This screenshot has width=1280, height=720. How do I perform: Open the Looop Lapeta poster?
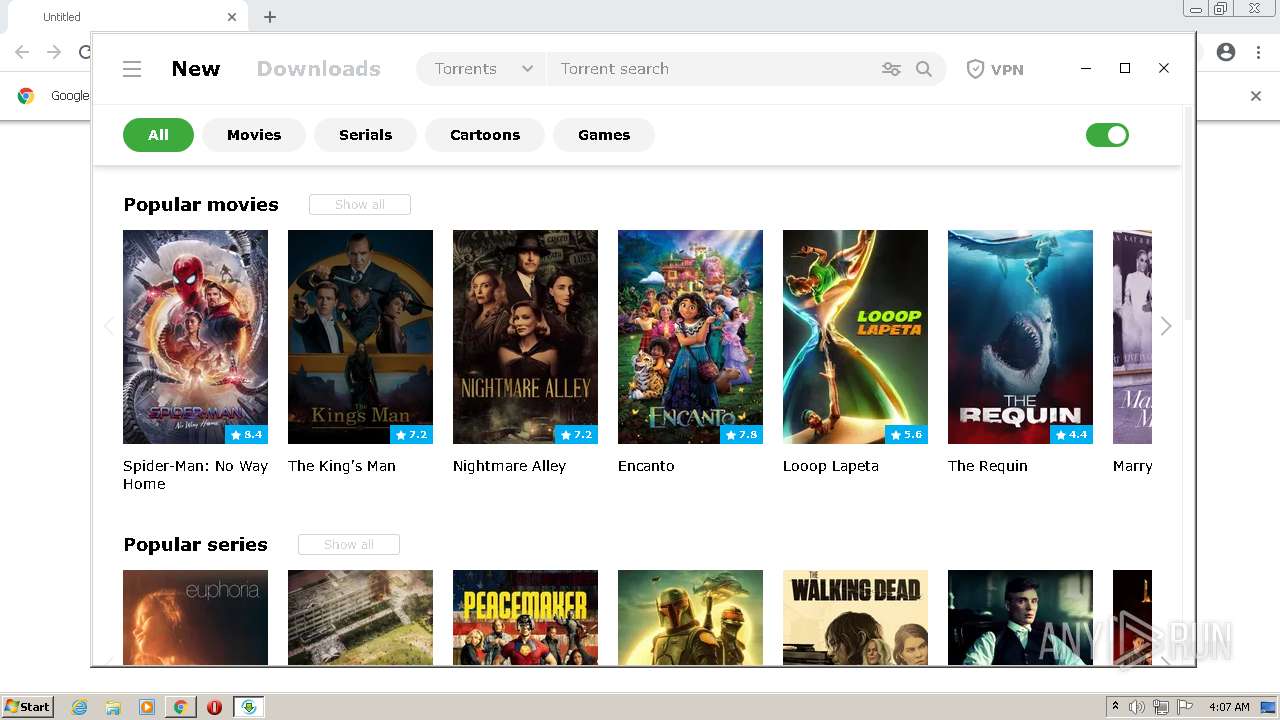(855, 337)
